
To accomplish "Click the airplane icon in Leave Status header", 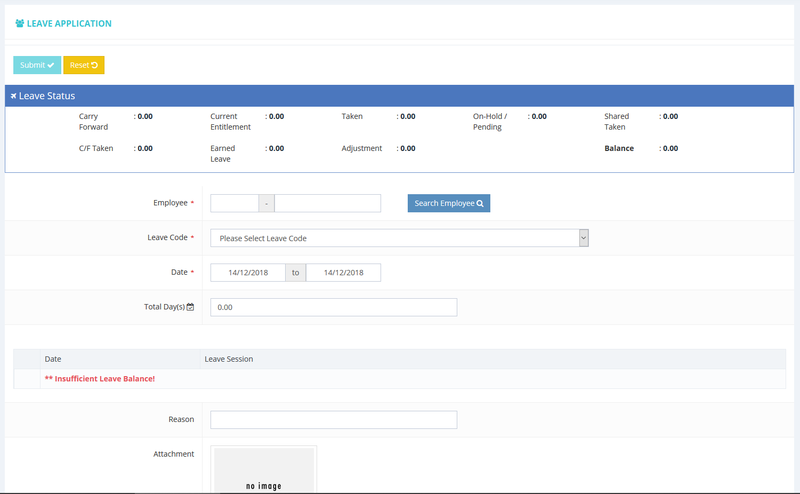I will click(x=13, y=96).
